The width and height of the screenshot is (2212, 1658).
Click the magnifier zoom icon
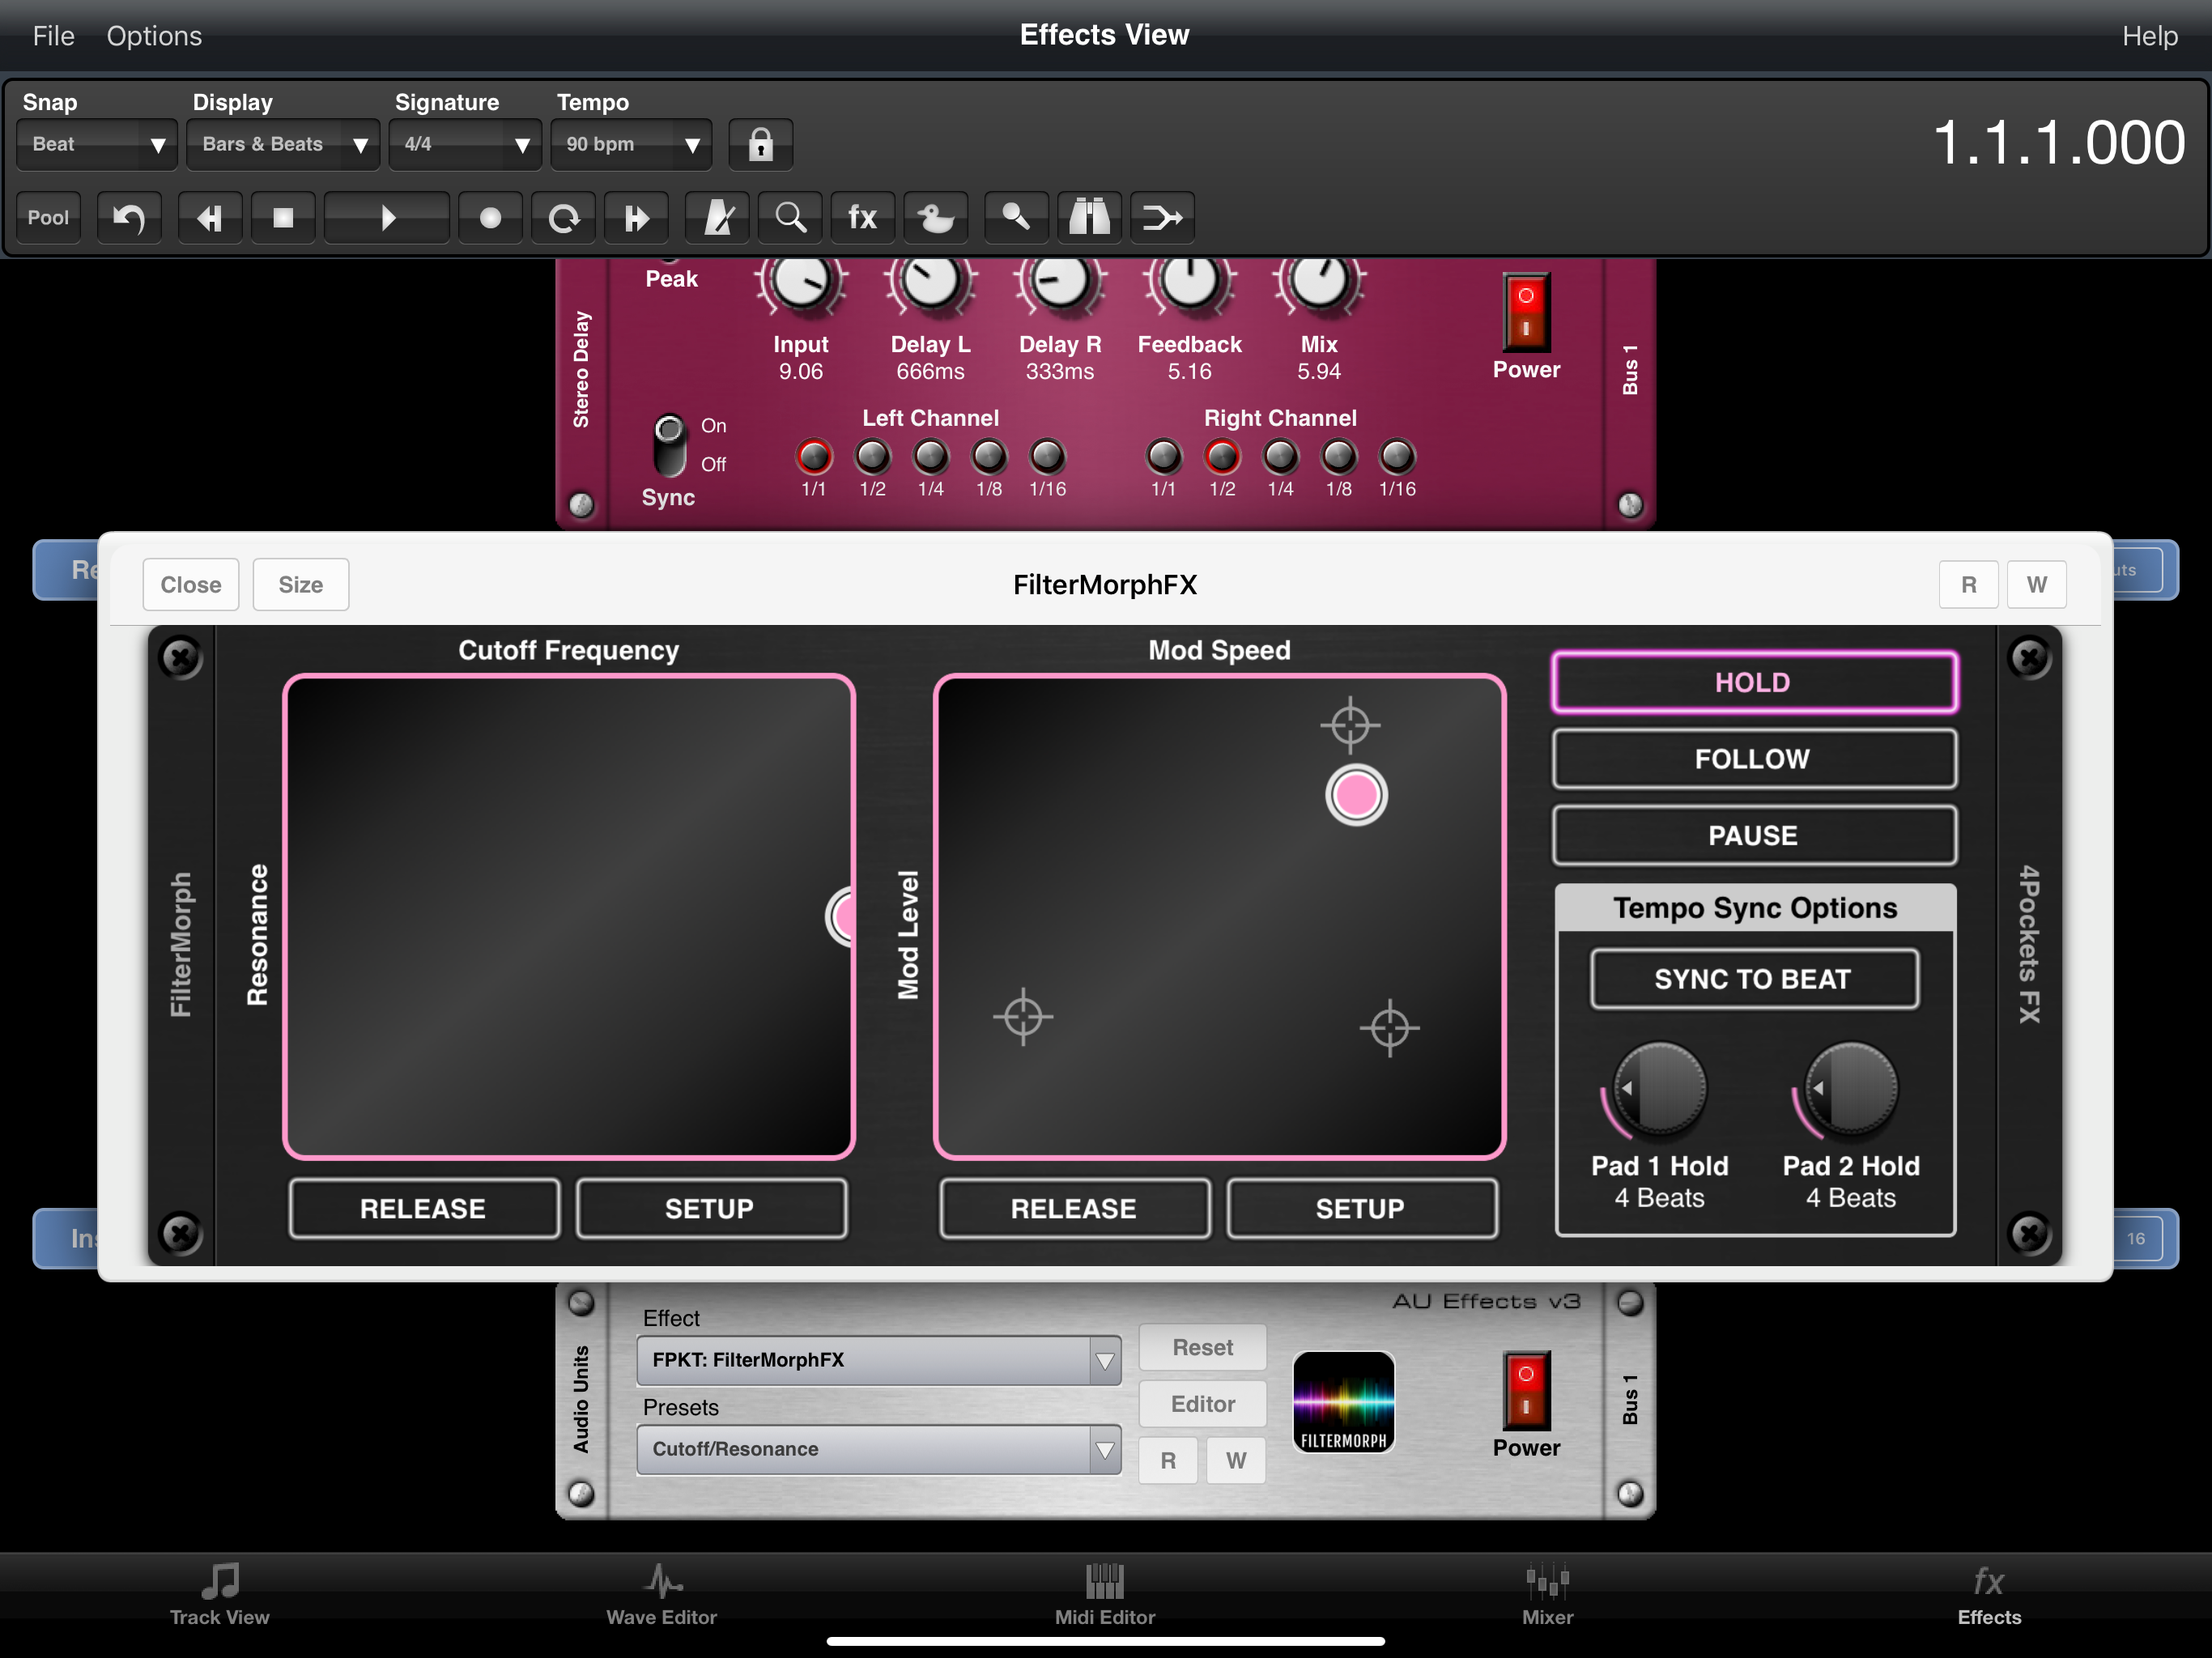tap(790, 217)
